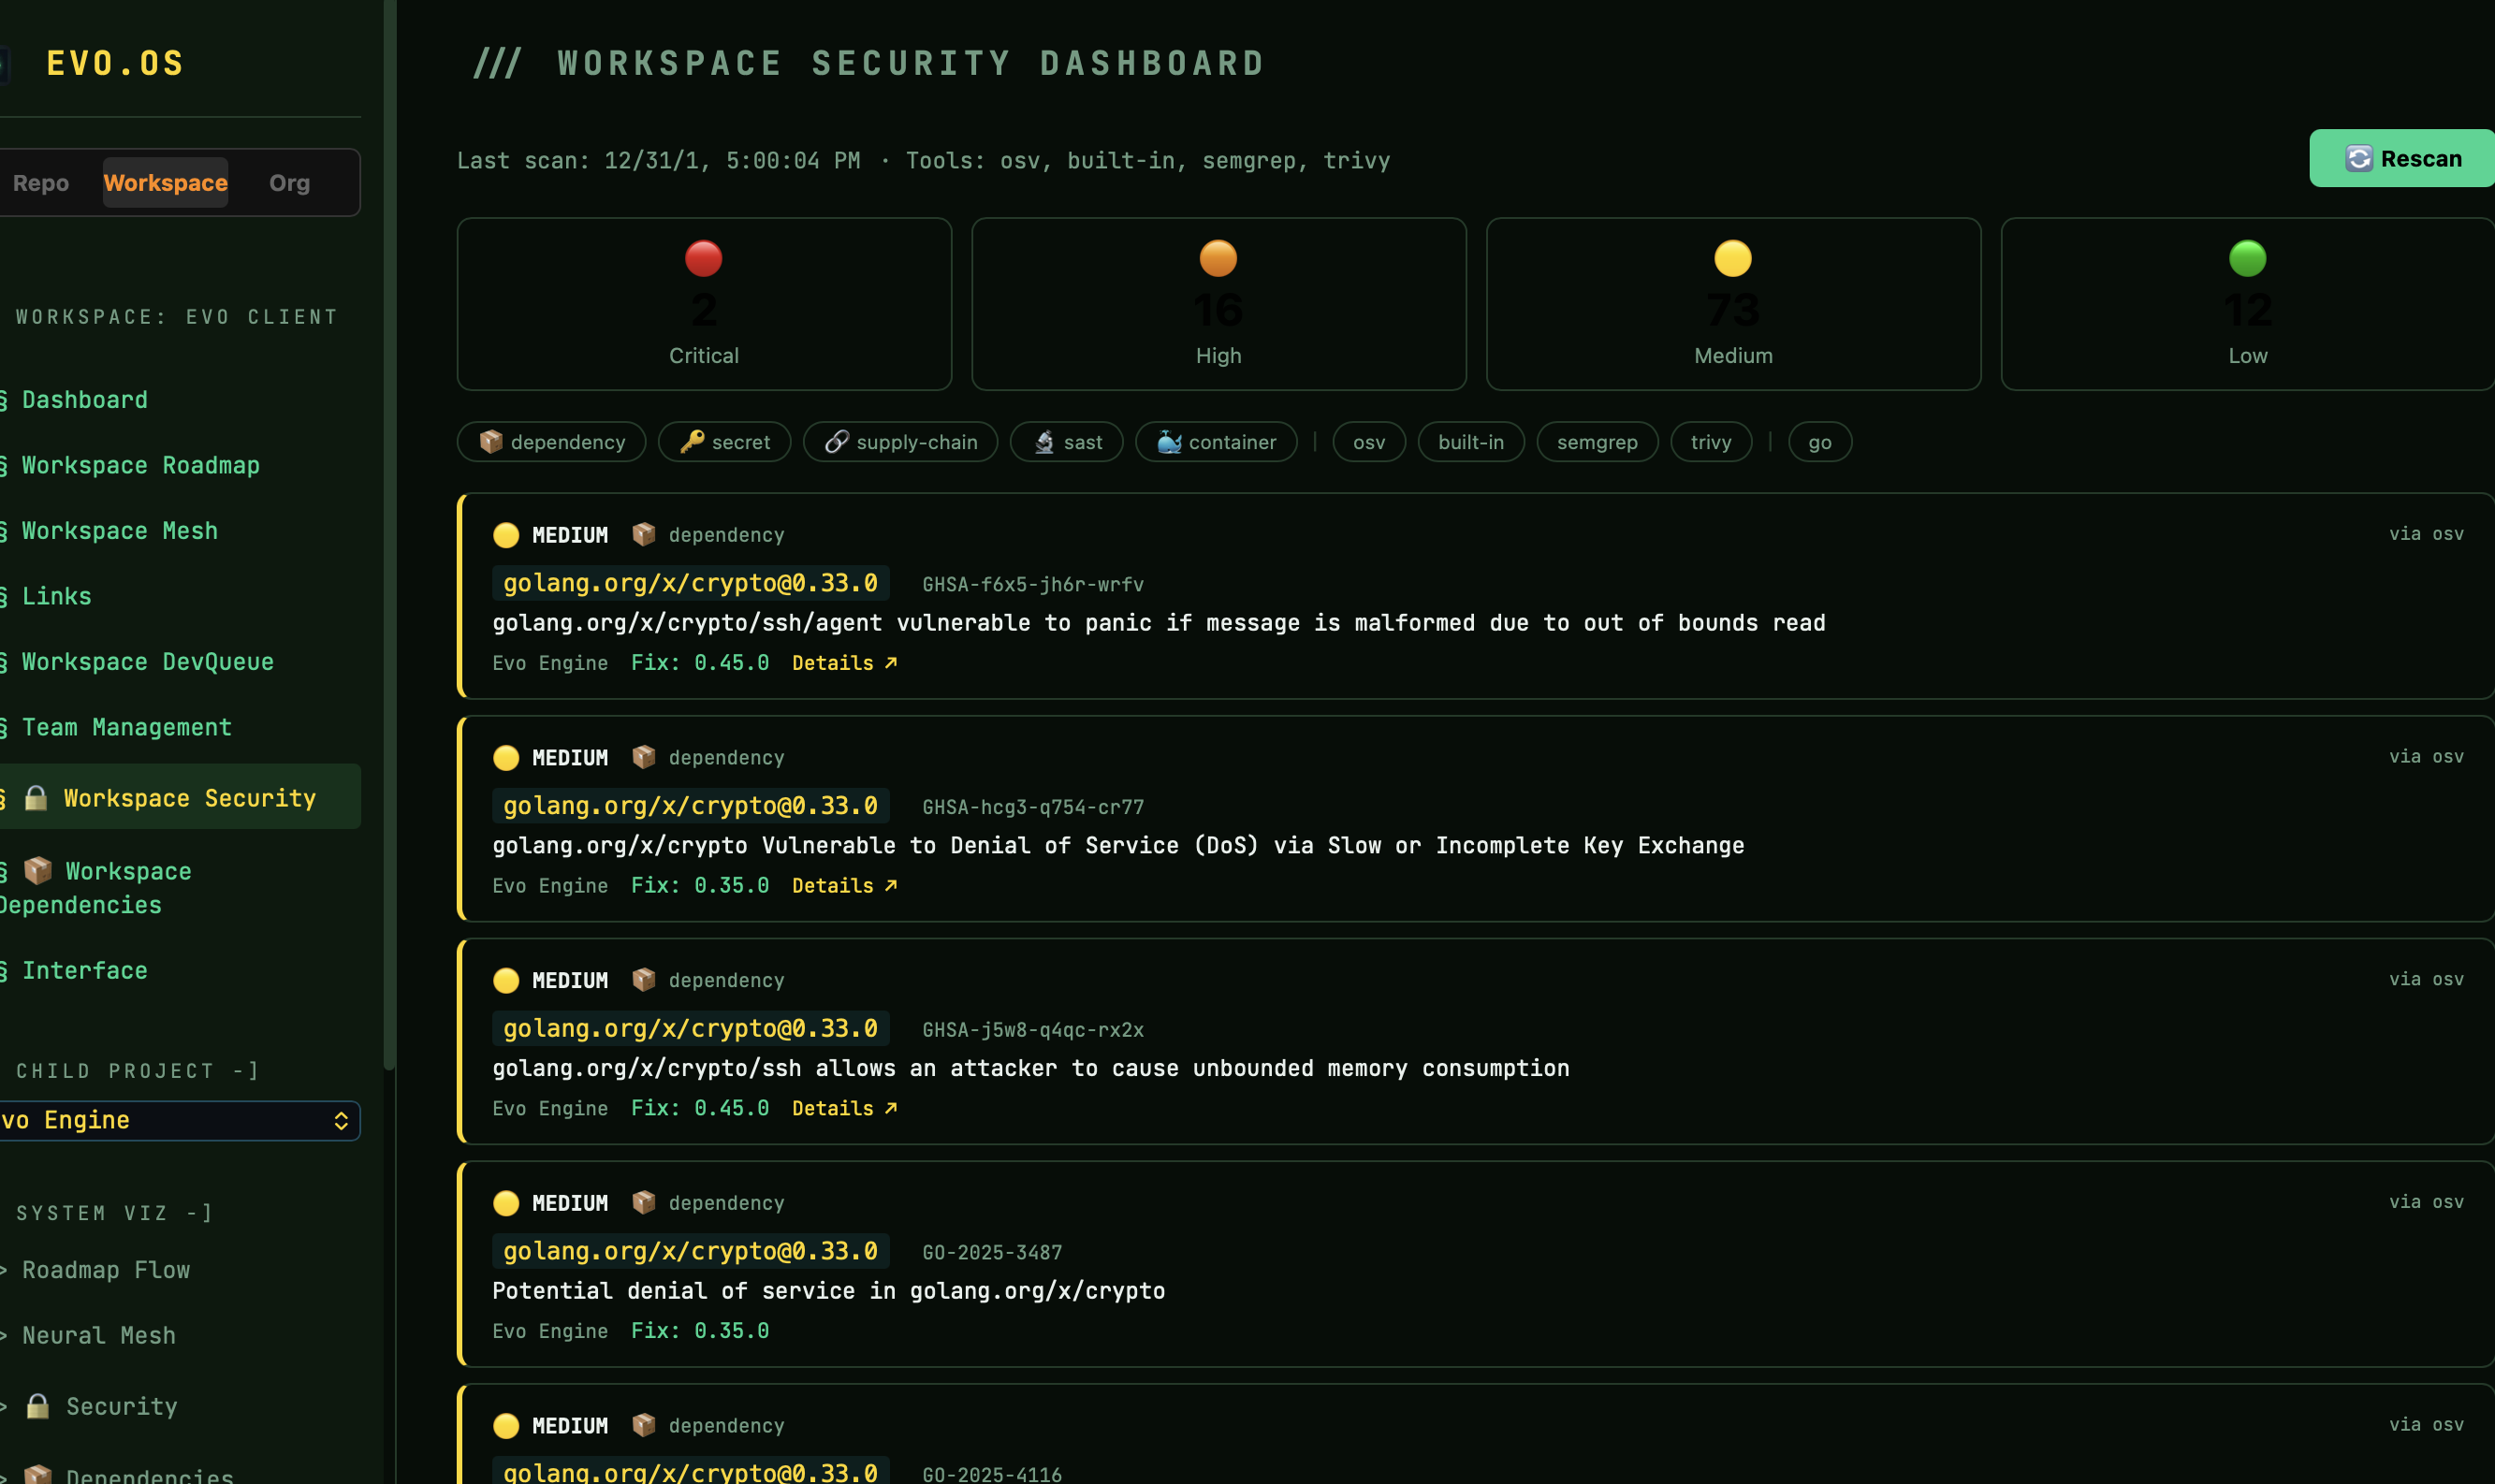
Task: Click the advisory ID GO-2025-3487
Action: click(x=992, y=1252)
